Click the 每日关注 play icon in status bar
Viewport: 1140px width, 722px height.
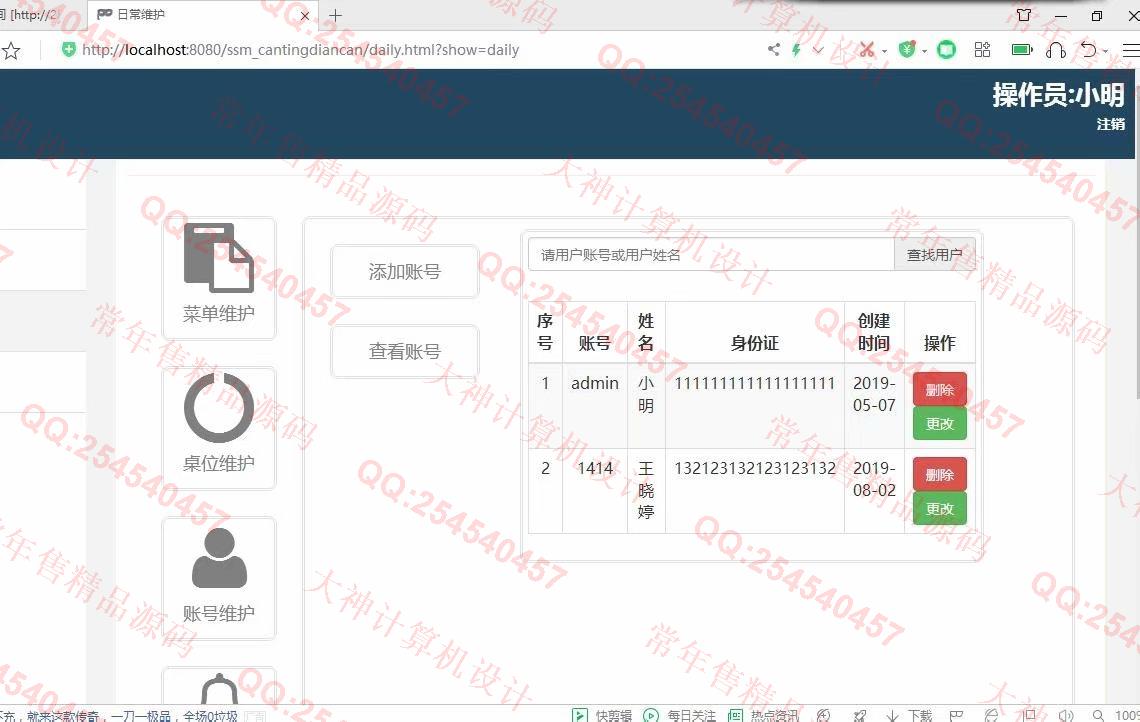click(651, 715)
